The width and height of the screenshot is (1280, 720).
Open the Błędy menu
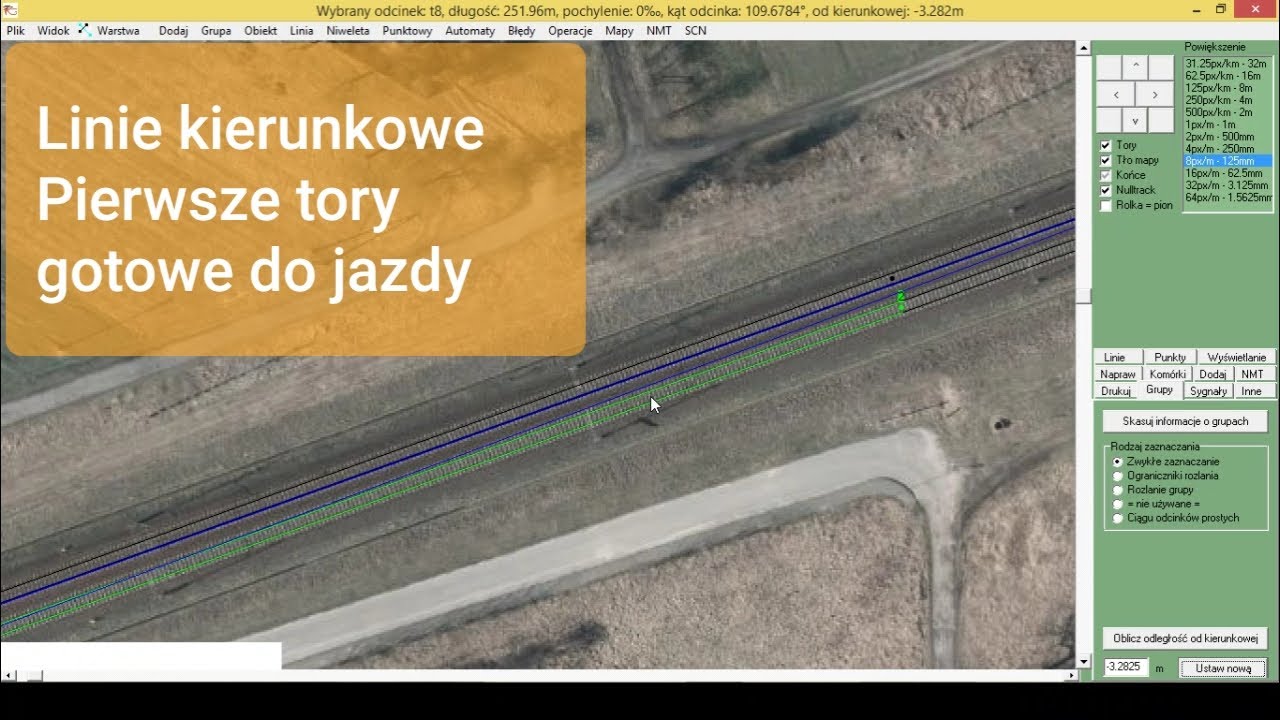(x=521, y=31)
